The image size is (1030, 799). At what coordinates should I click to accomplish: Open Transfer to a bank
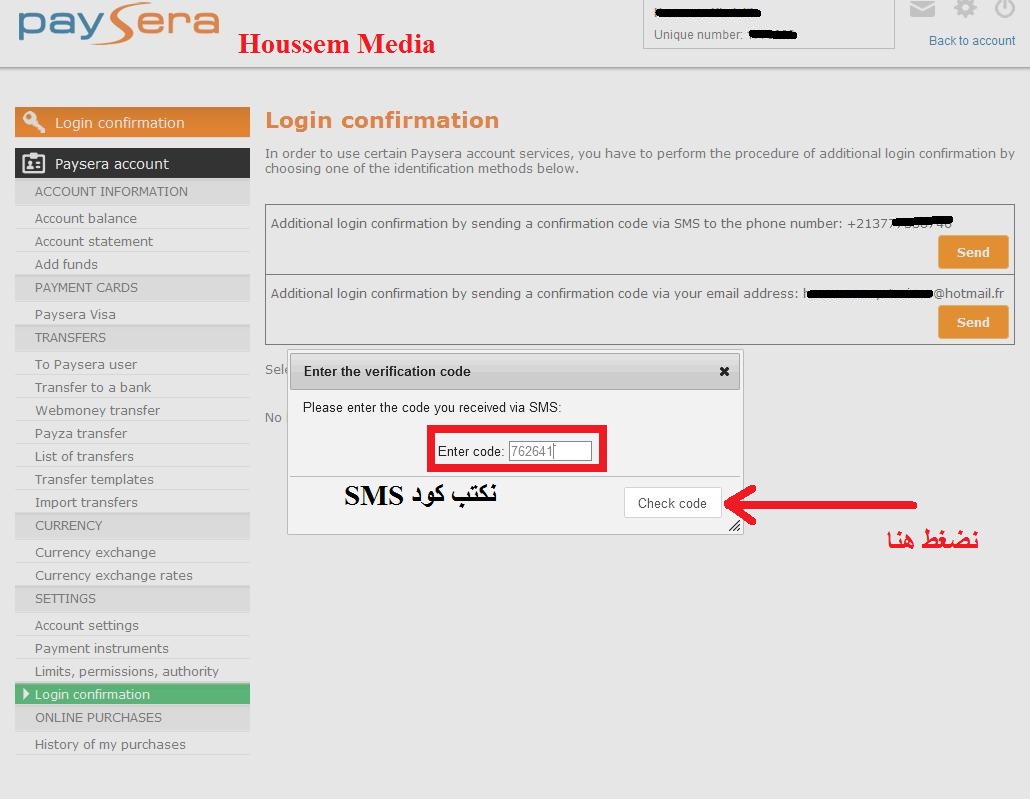click(x=93, y=387)
